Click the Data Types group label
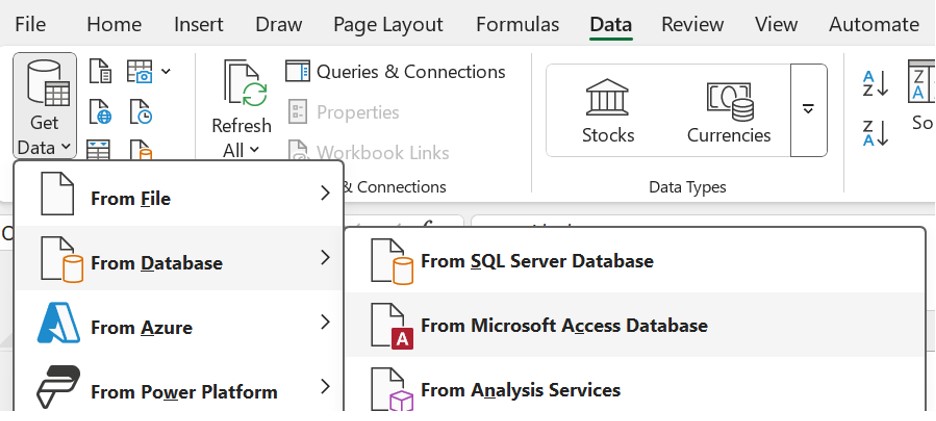Viewport: 936px width, 421px height. tap(688, 187)
